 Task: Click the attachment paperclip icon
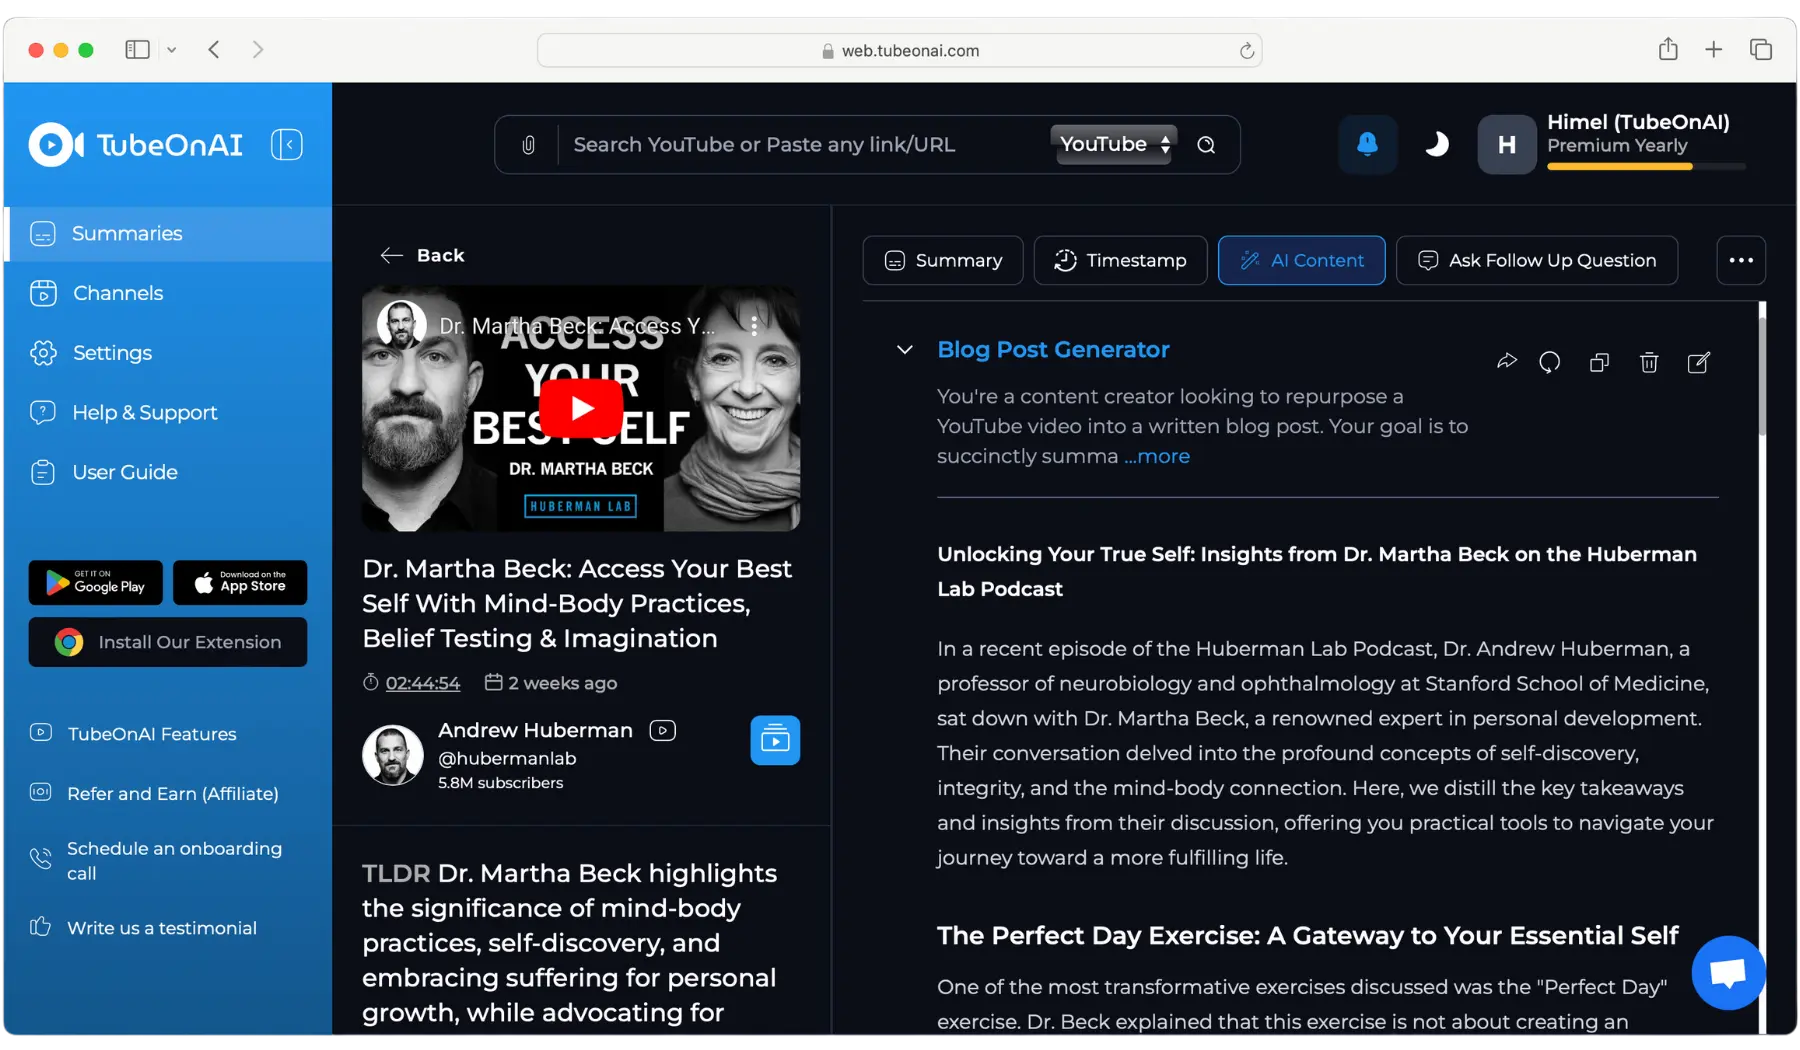point(528,145)
